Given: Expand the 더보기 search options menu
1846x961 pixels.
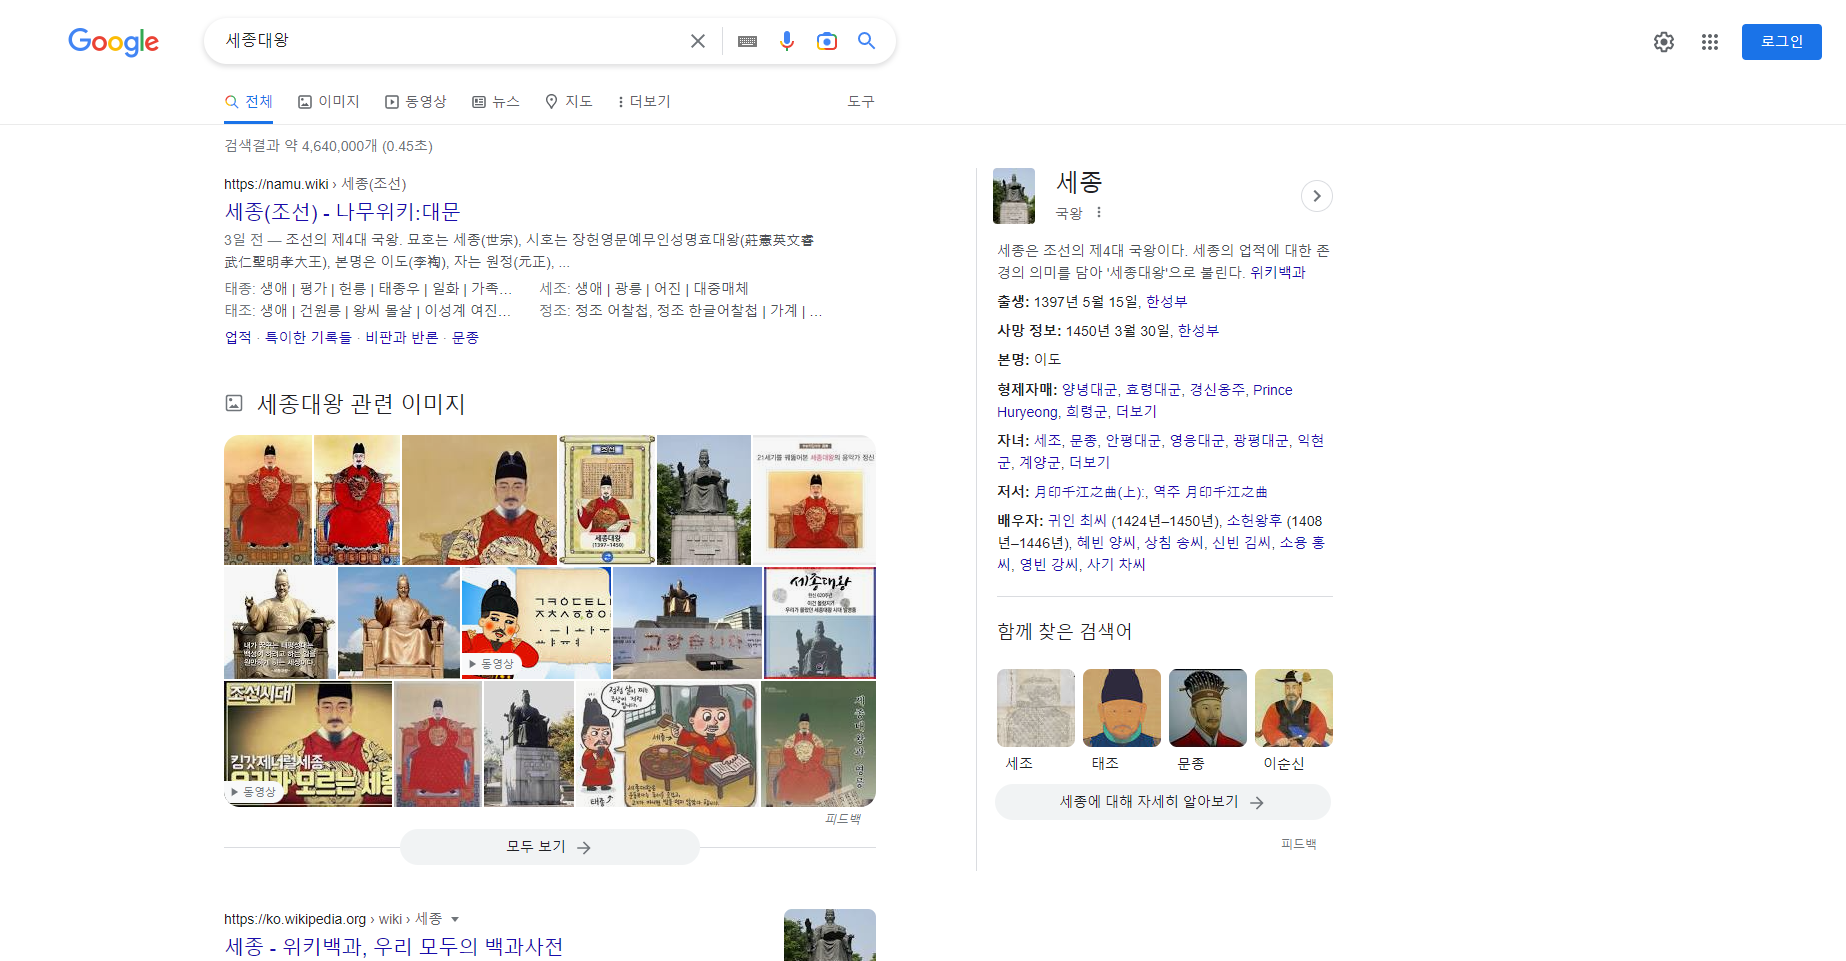Looking at the screenshot, I should point(645,102).
